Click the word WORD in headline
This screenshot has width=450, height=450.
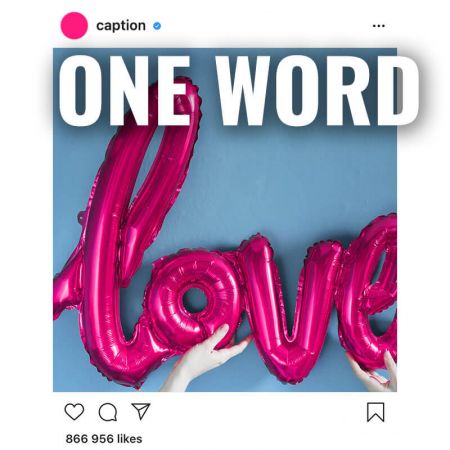coord(317,91)
